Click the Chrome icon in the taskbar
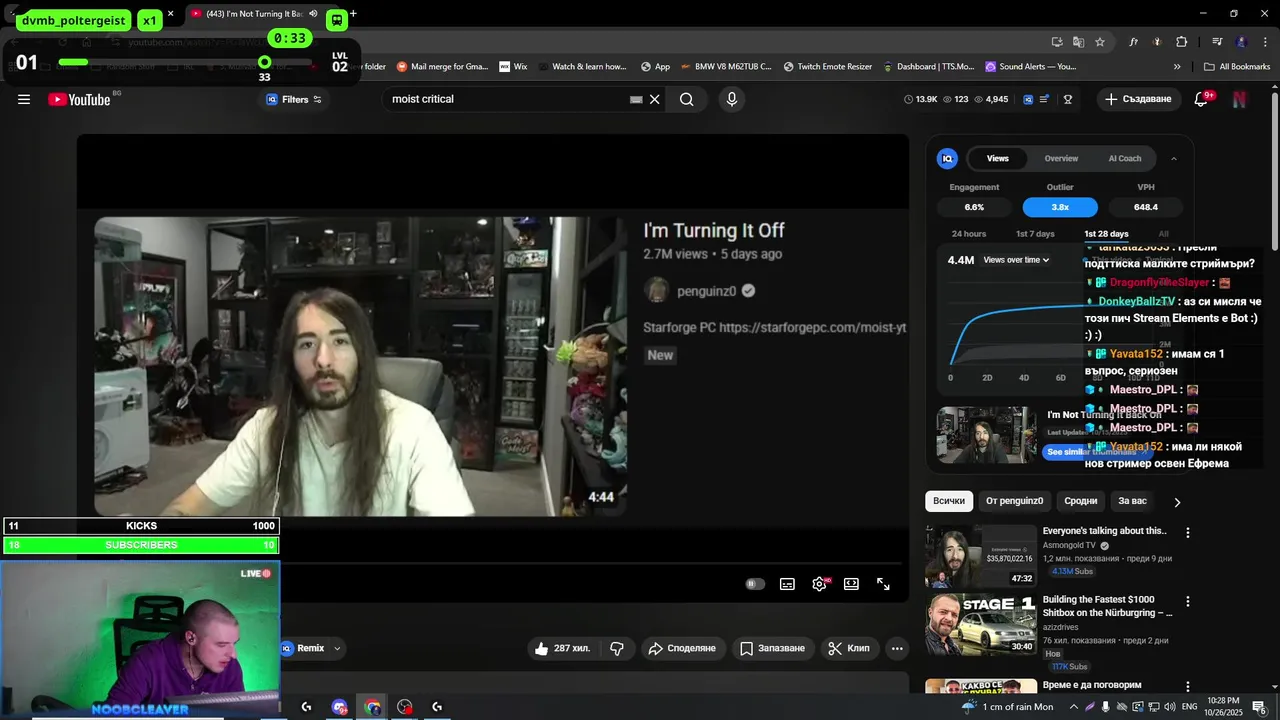Viewport: 1280px width, 720px height. click(372, 707)
